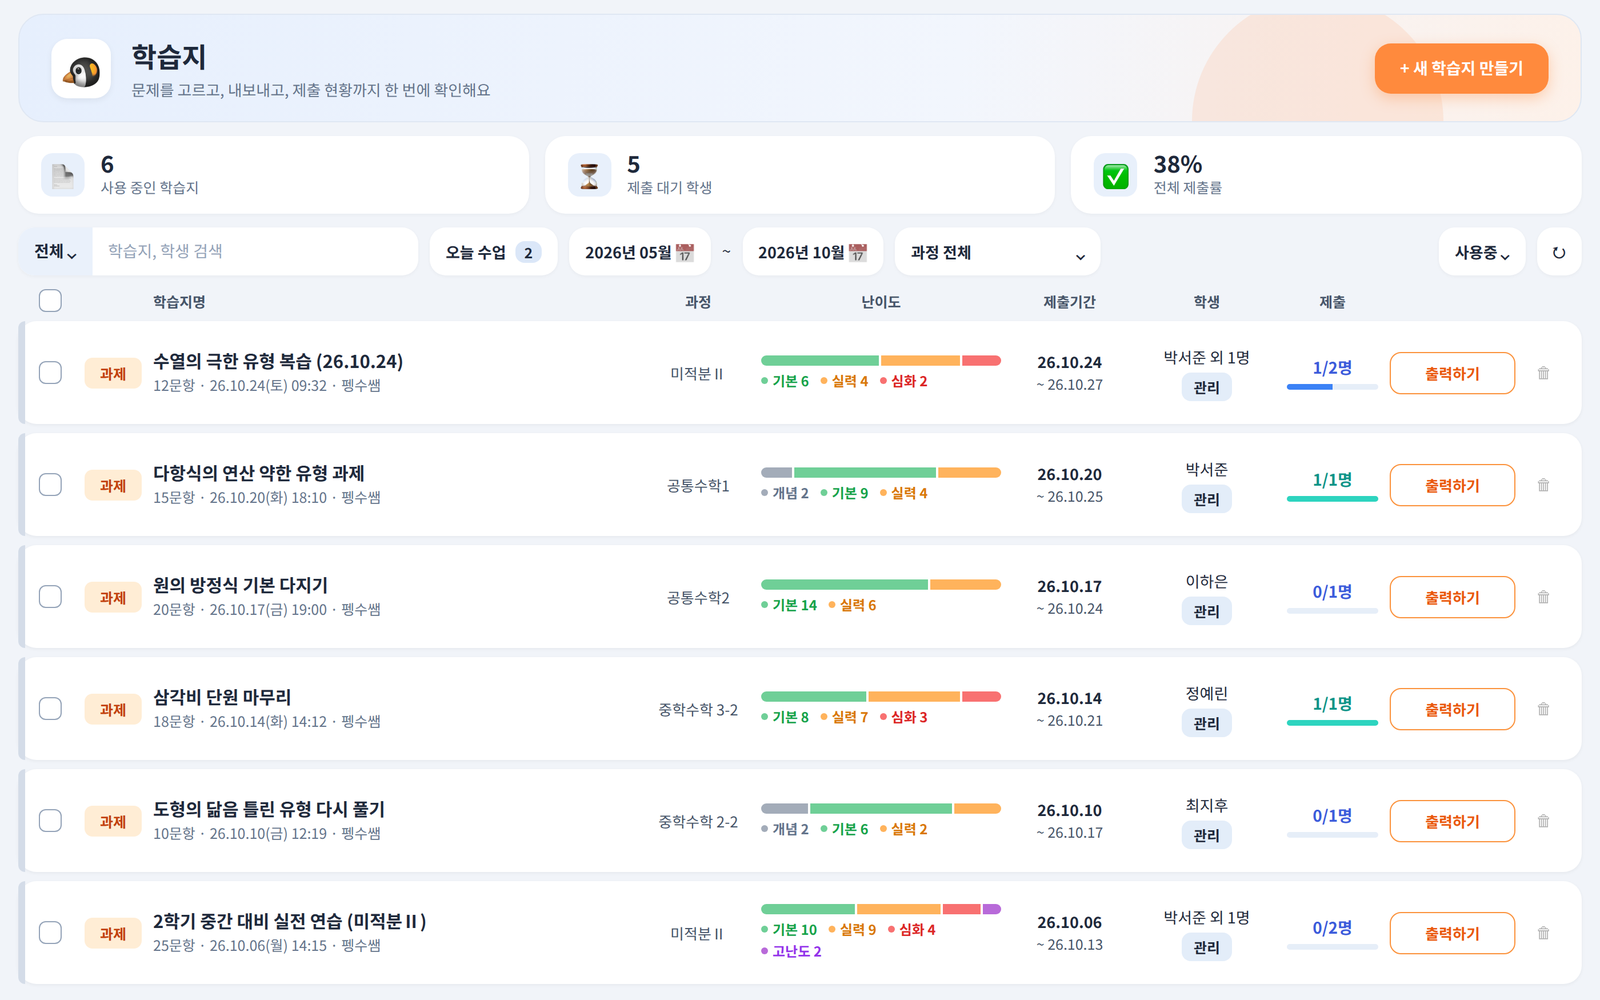This screenshot has height=1000, width=1600.
Task: Click the penguin logo icon
Action: 82,69
